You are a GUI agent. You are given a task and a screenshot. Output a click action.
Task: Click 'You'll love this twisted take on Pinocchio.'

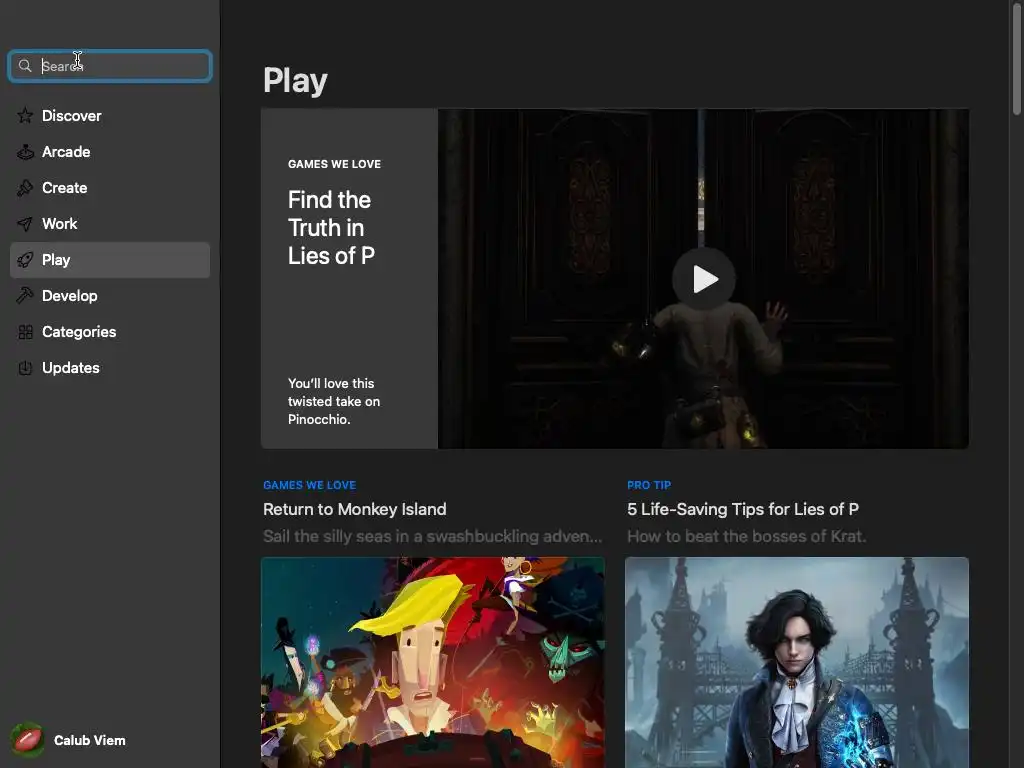click(x=334, y=402)
